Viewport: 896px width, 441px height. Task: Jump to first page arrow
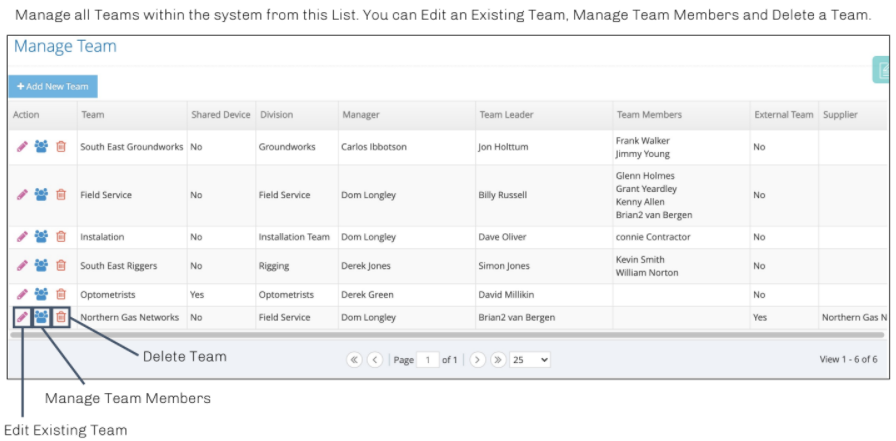354,360
